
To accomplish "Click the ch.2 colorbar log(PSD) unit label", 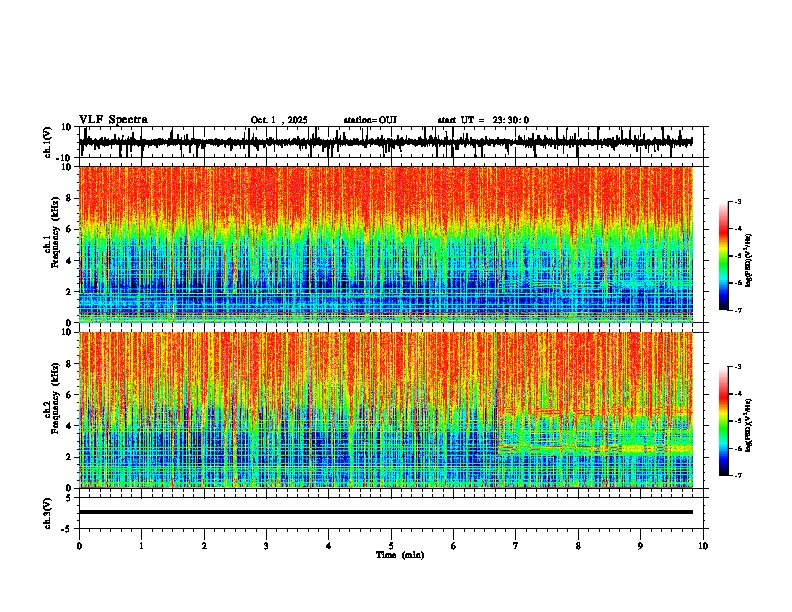I will 749,425.
